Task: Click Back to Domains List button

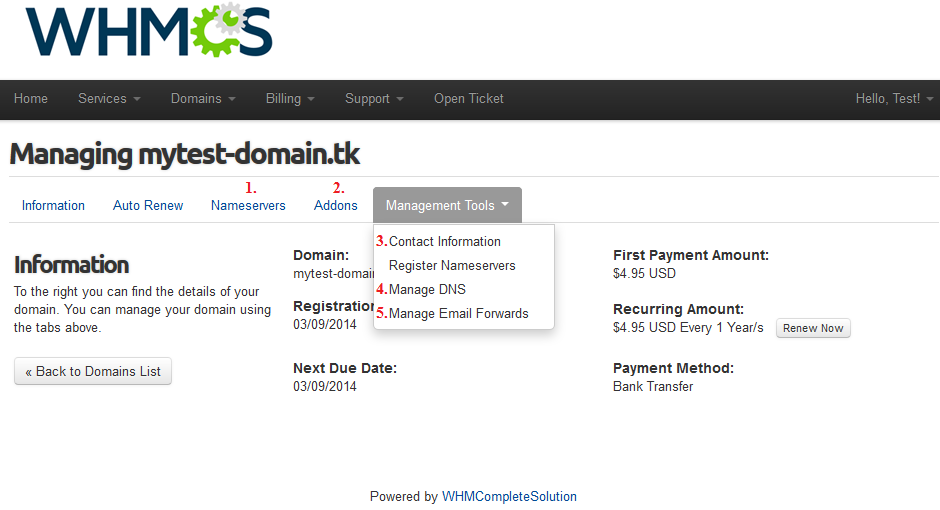Action: pos(93,372)
